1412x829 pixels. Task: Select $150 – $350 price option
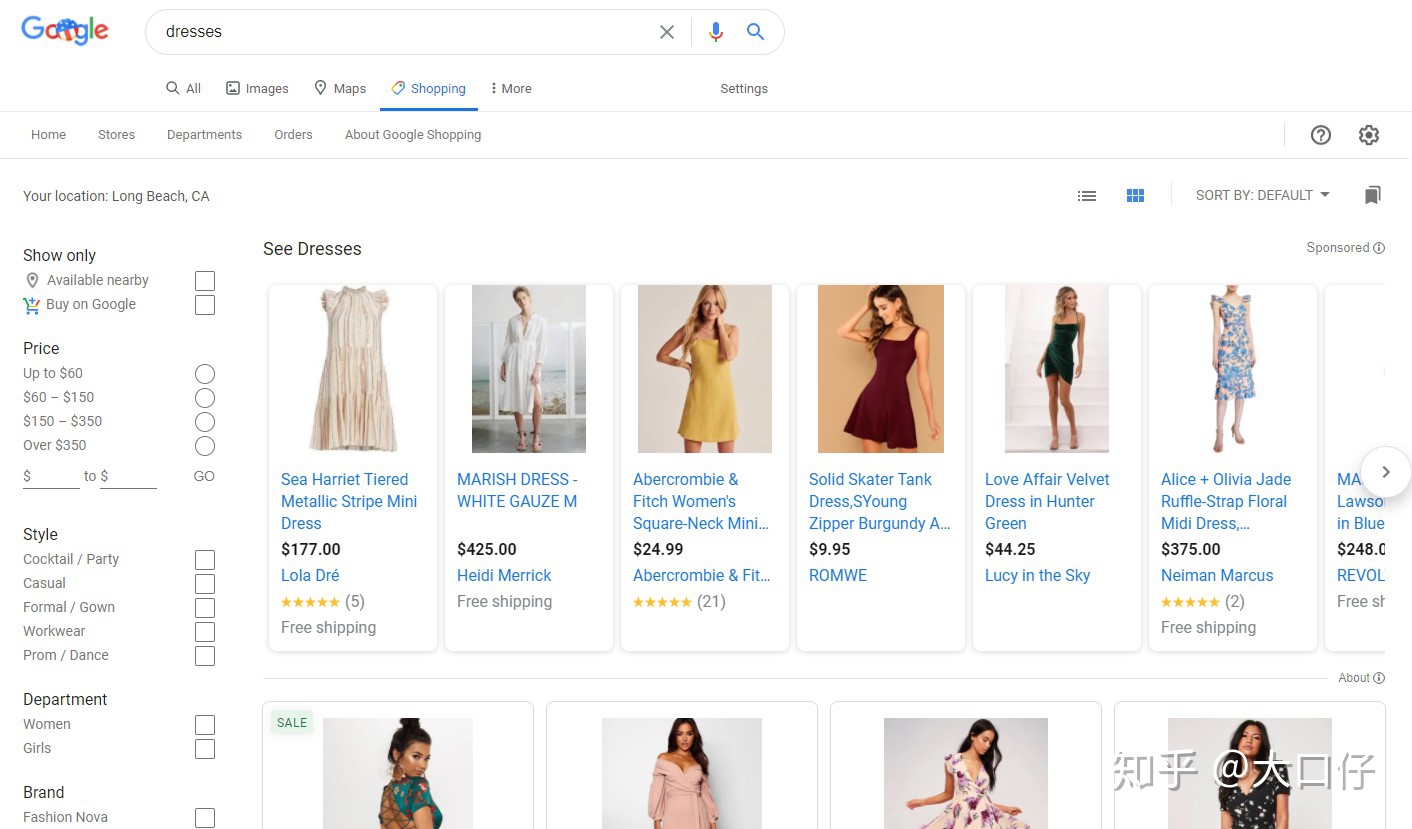point(205,422)
